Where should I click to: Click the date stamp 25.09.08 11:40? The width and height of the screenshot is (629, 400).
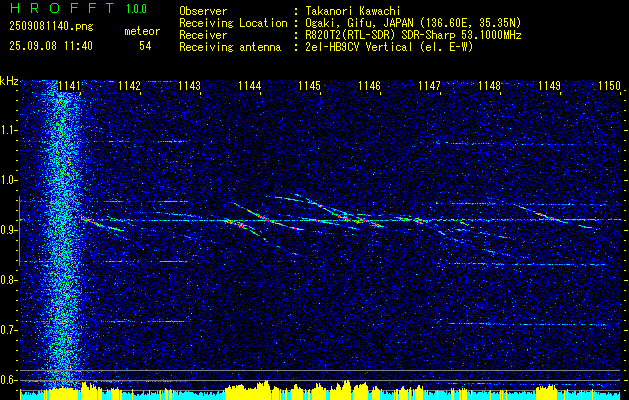pos(51,46)
